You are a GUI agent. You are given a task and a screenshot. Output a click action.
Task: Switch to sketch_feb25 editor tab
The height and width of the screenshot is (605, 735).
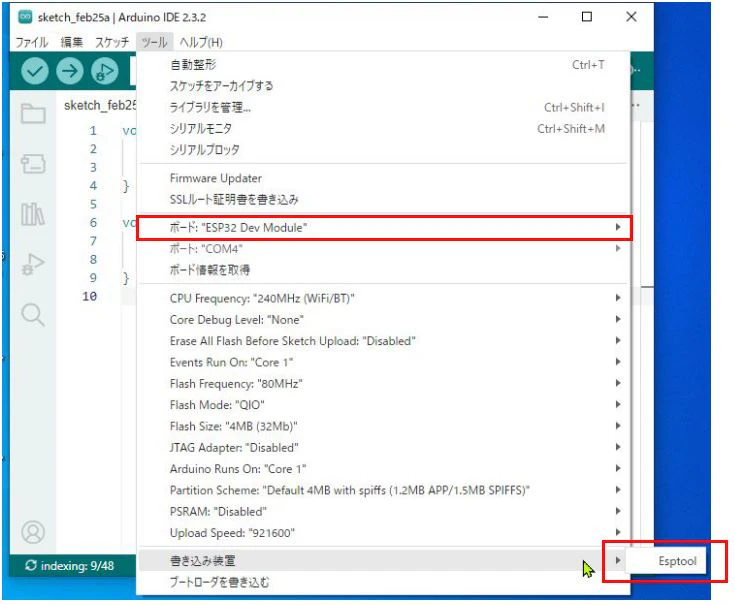tap(100, 105)
